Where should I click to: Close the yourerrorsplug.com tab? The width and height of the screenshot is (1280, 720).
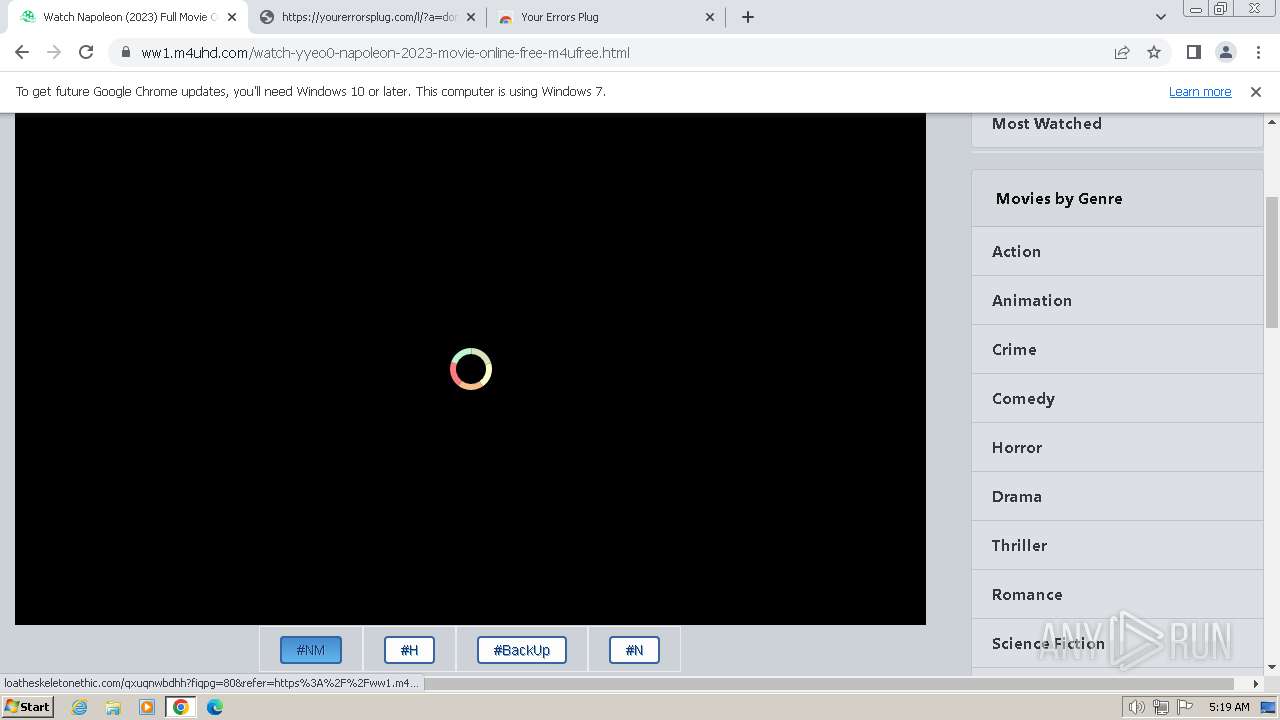471,17
